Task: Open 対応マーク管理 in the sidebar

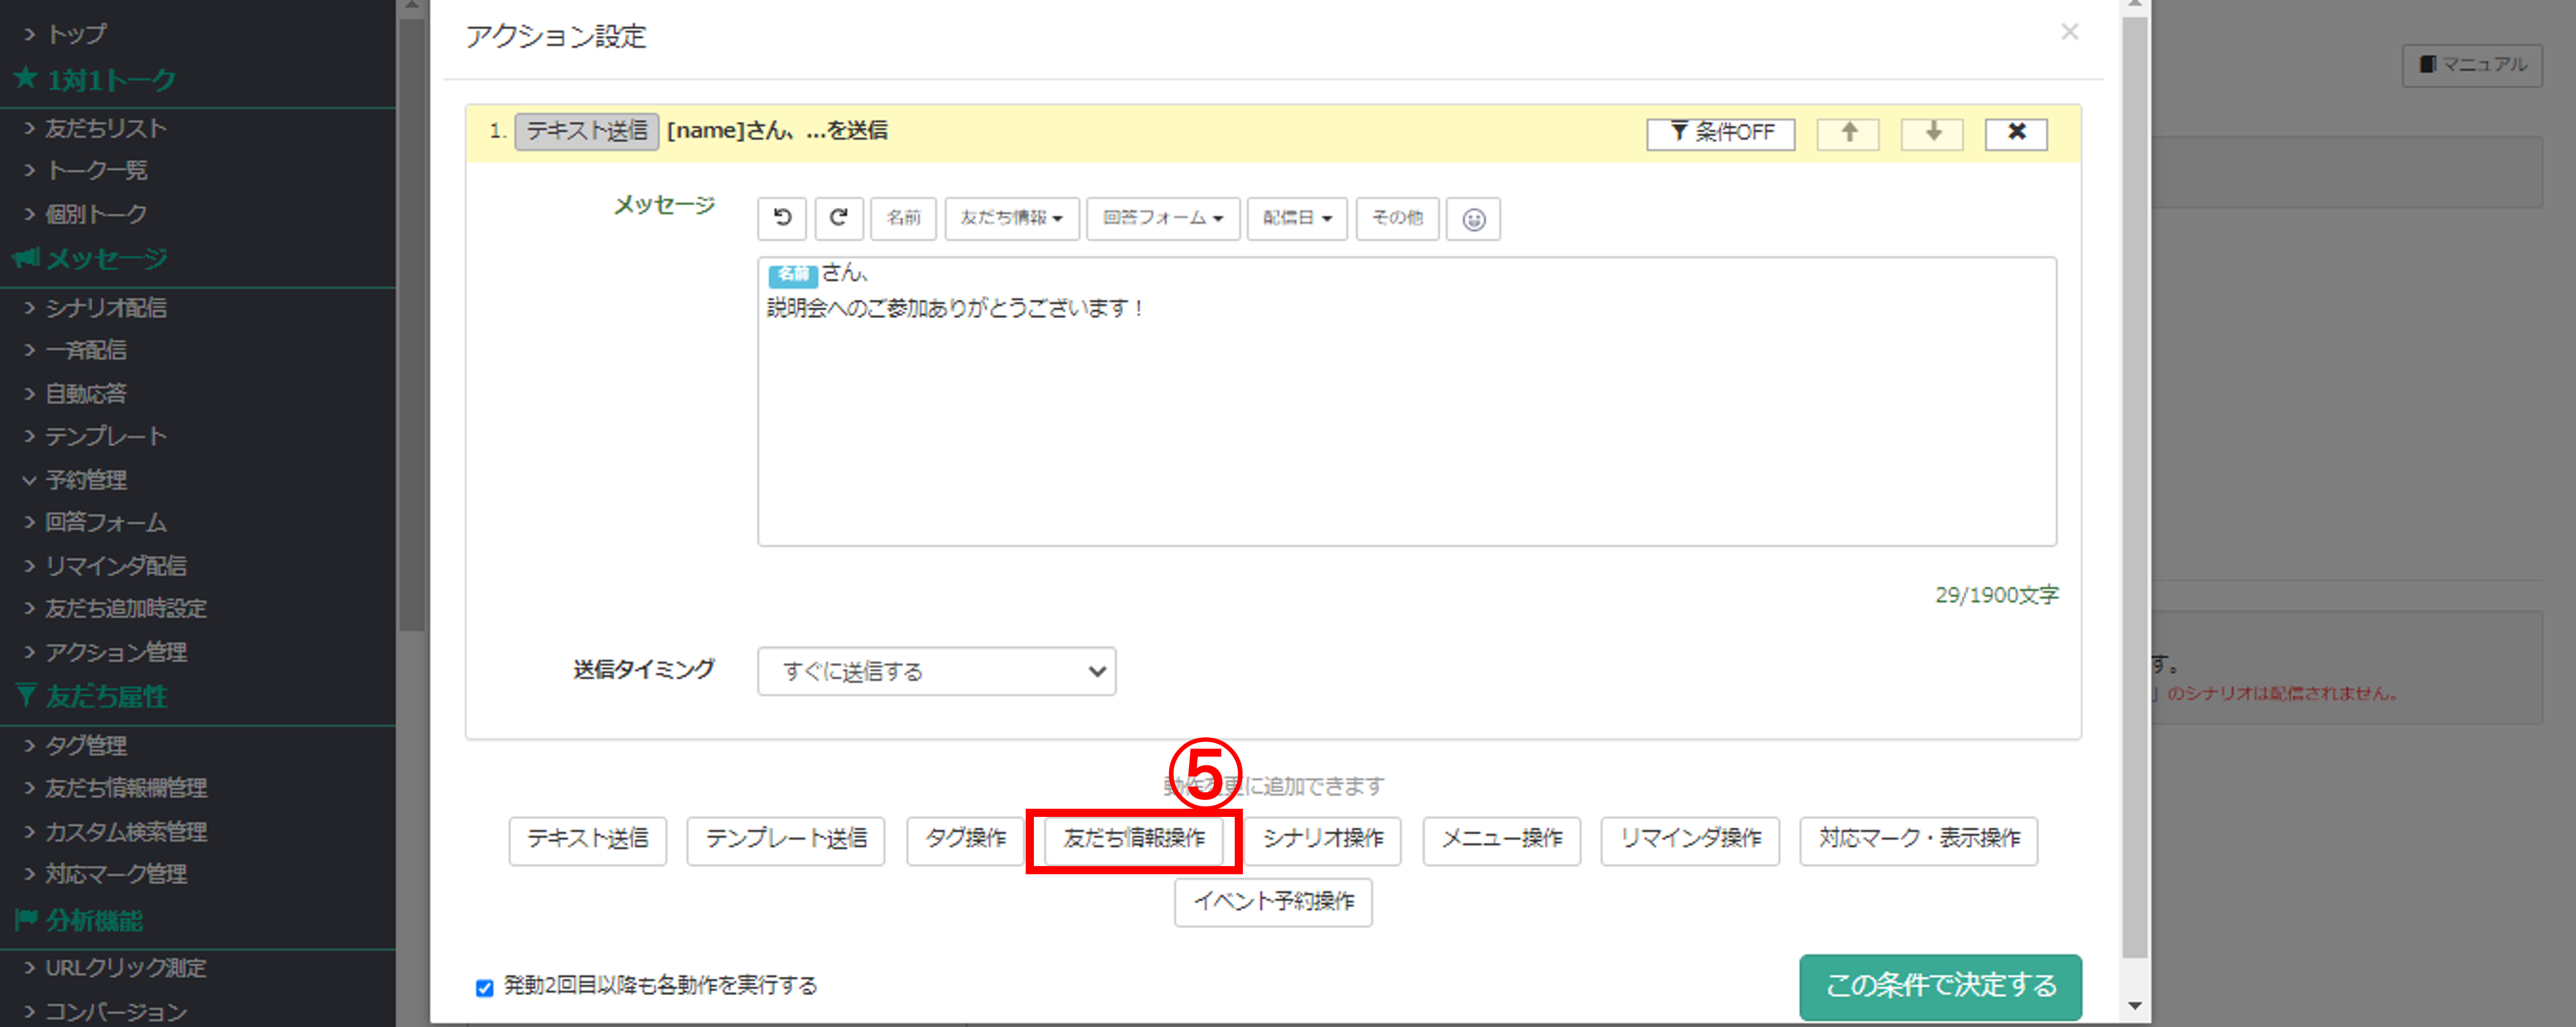Action: pos(116,875)
